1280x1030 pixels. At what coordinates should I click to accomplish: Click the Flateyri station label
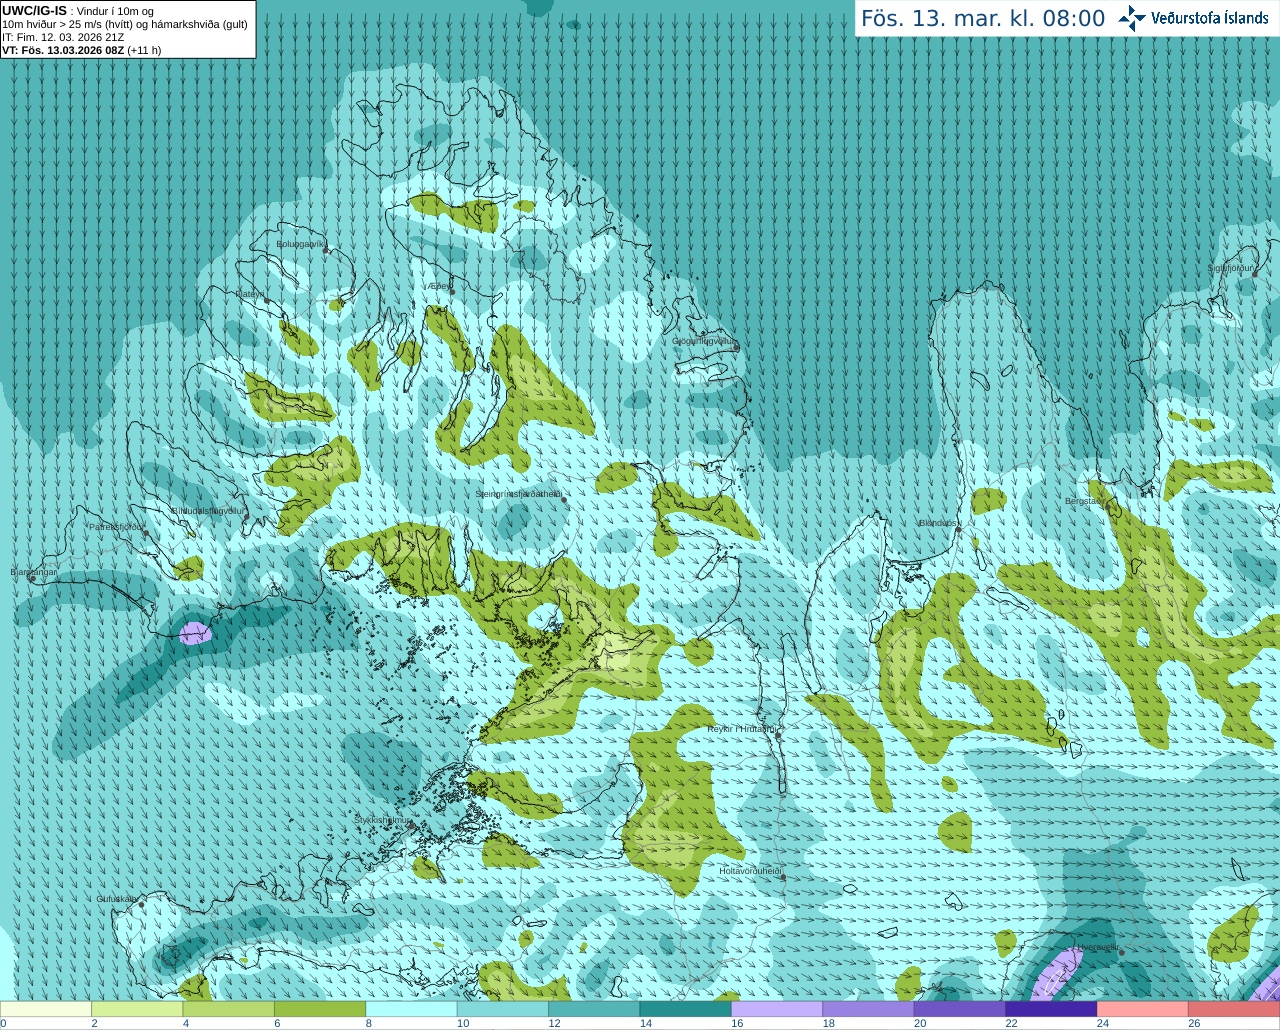pos(250,293)
